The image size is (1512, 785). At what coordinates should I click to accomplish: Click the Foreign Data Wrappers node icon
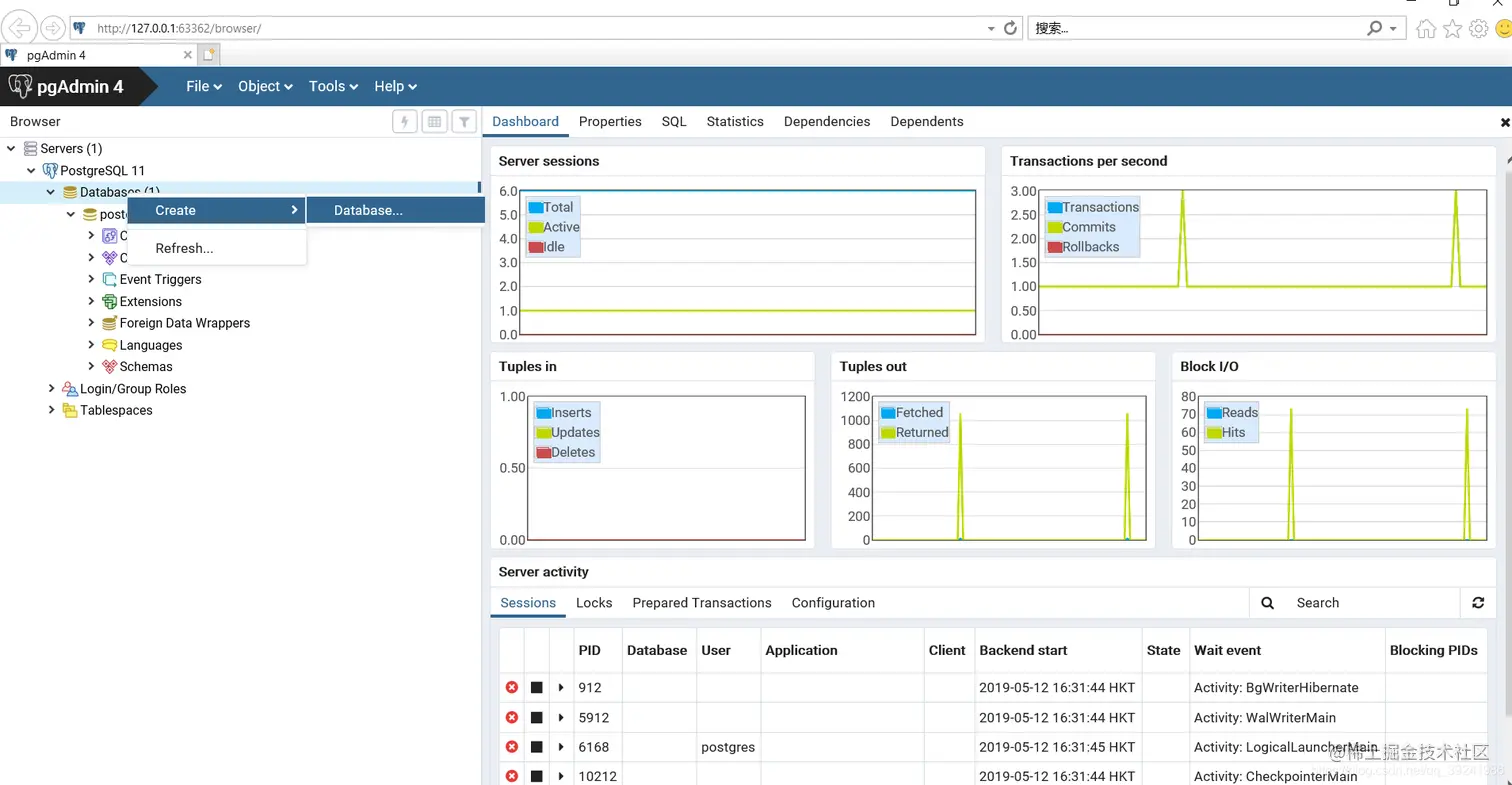pyautogui.click(x=110, y=323)
